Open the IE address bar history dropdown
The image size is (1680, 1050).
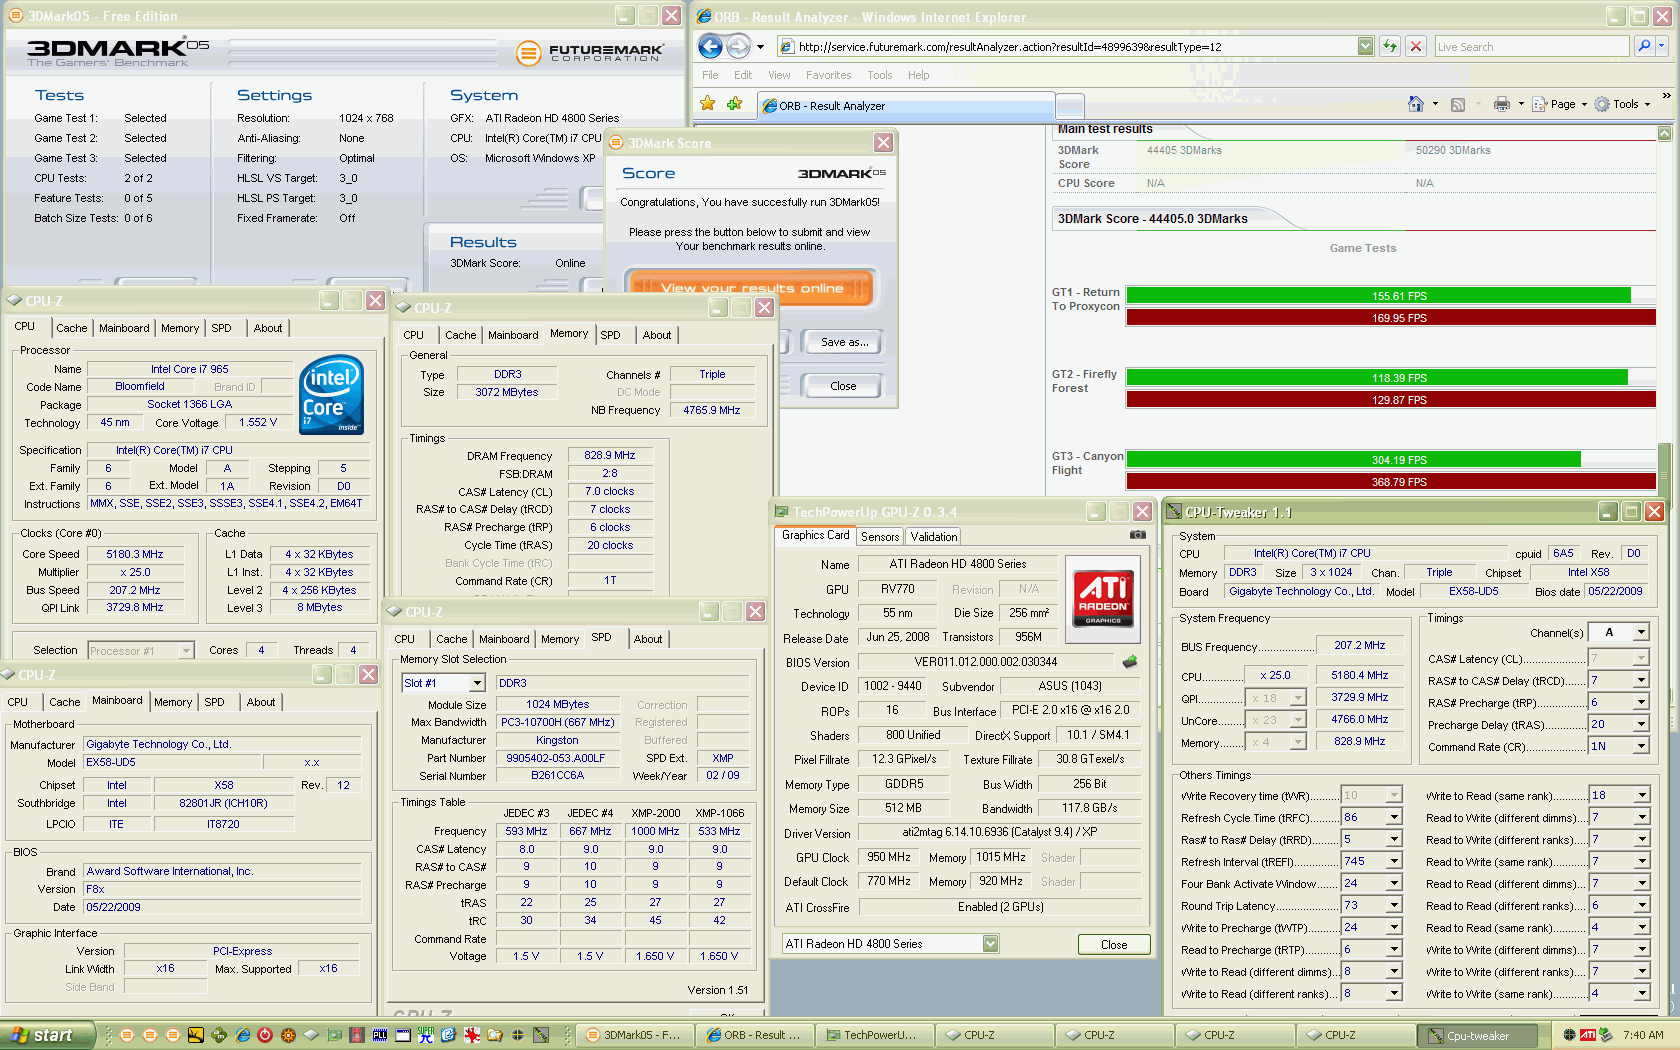[x=1366, y=46]
